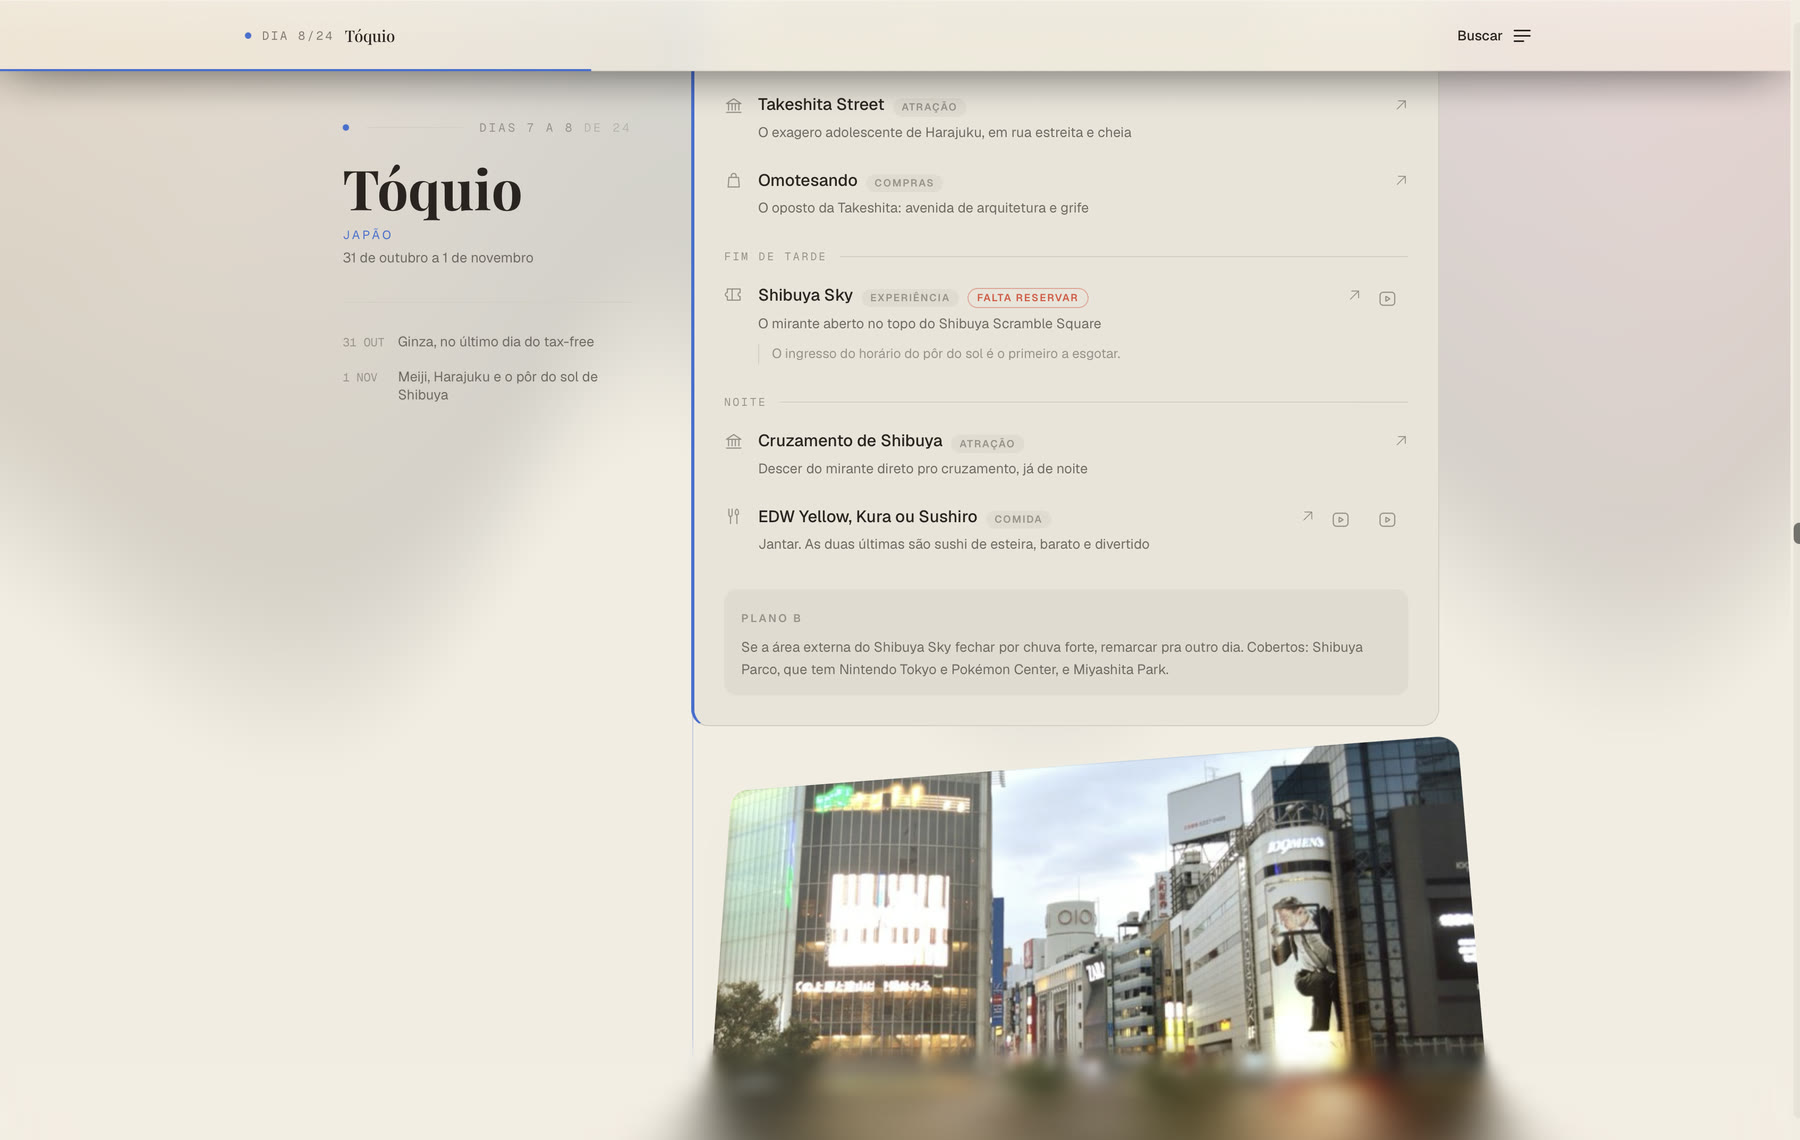Click the DIAS 7 A 8 DE 24 label
The width and height of the screenshot is (1800, 1140).
555,128
